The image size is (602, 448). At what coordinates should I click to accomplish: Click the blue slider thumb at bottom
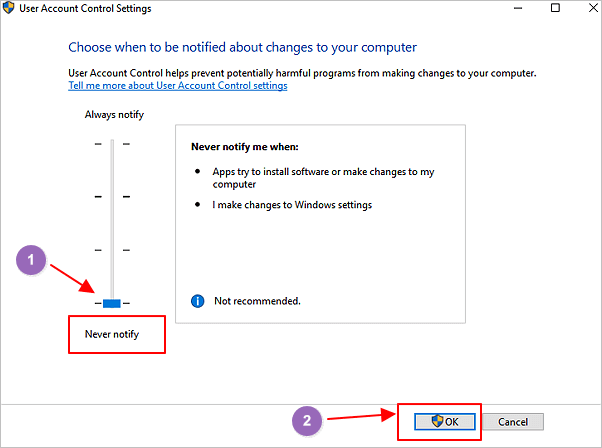(112, 303)
